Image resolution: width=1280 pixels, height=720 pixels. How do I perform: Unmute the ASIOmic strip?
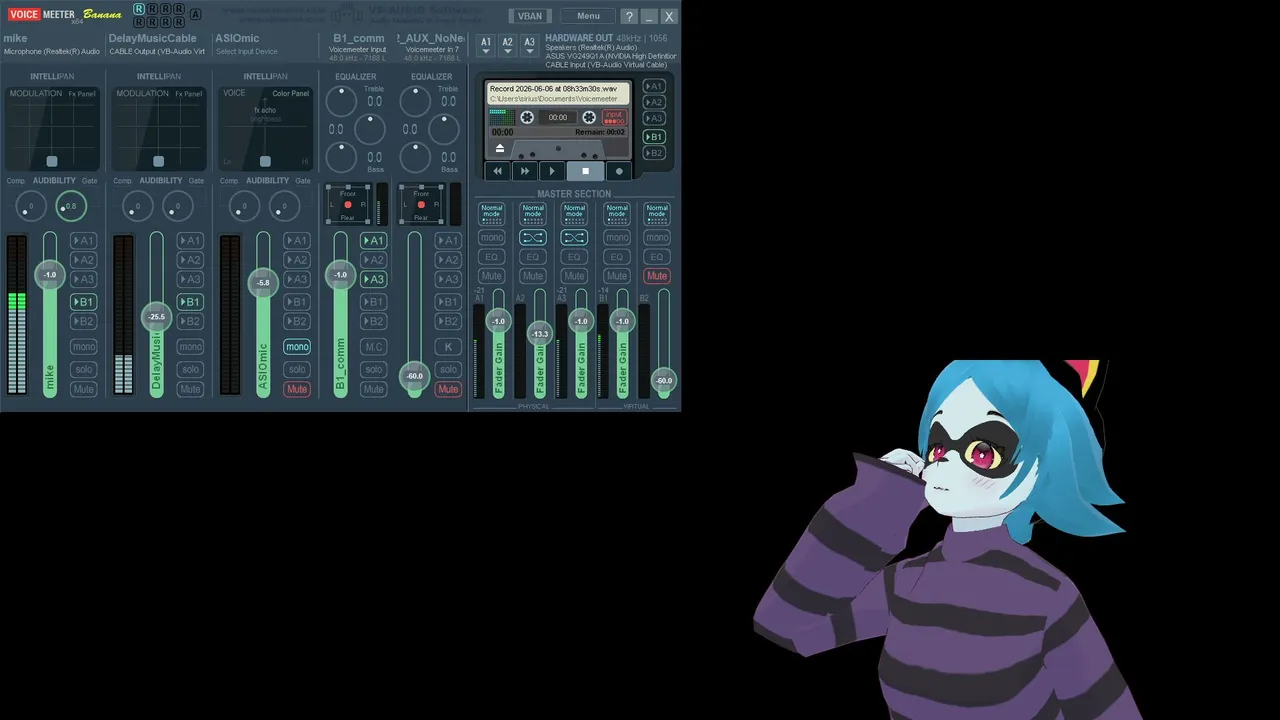tap(297, 389)
